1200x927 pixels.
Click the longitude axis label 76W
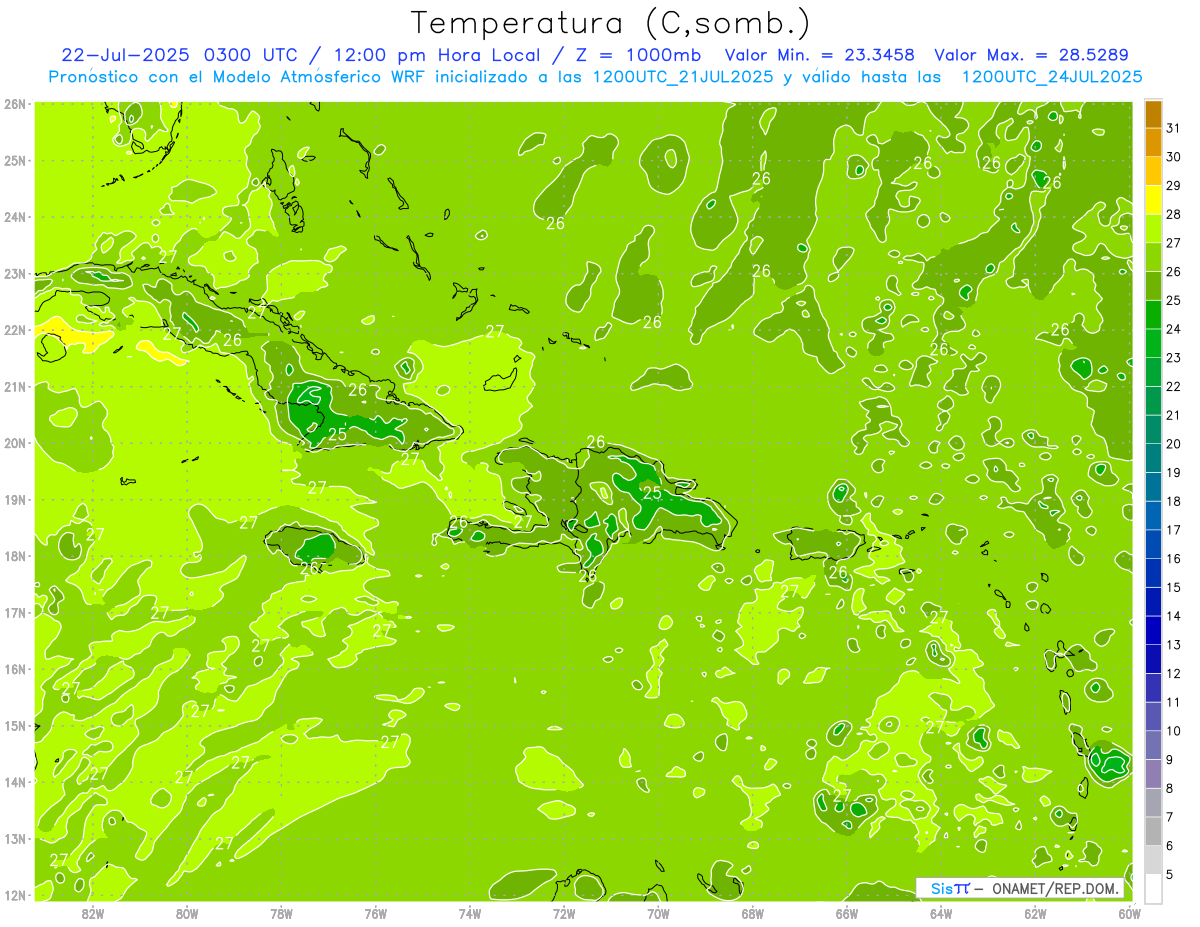(376, 913)
